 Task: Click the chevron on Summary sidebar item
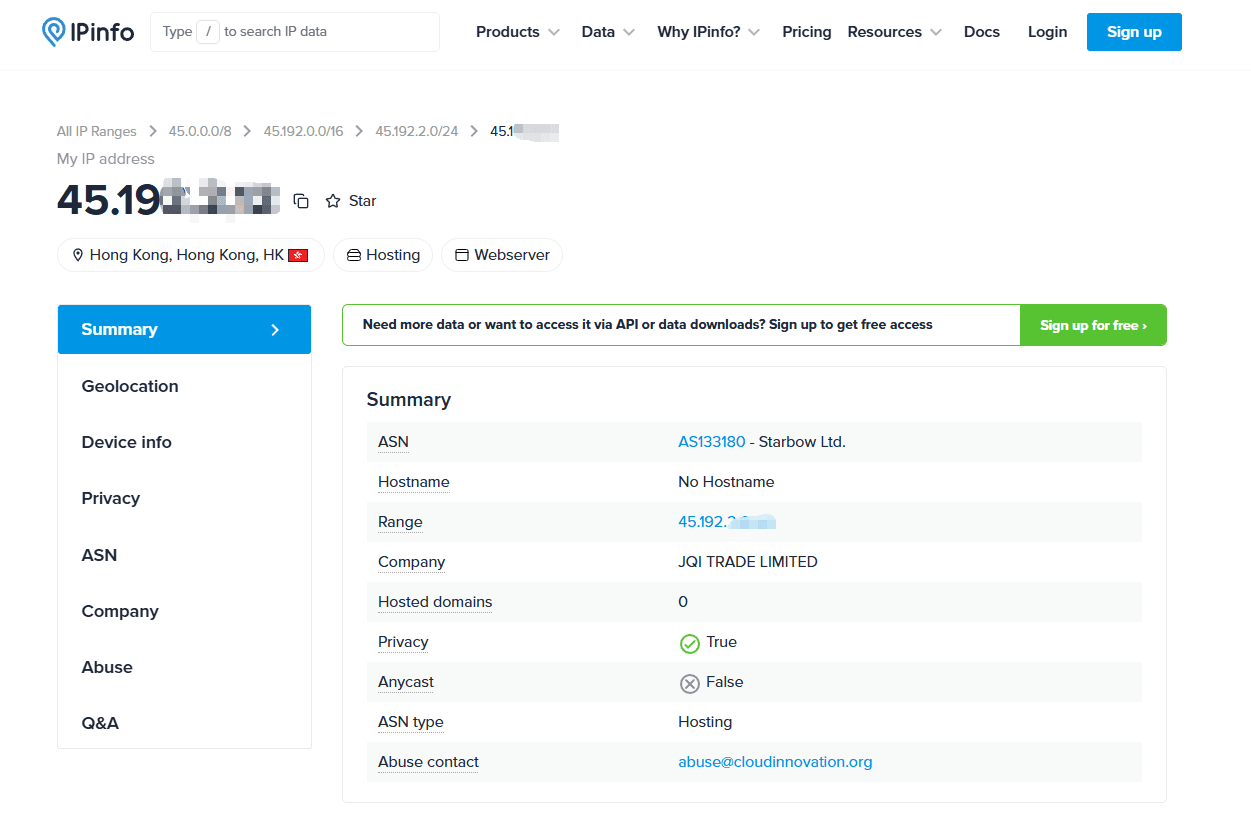click(x=276, y=330)
